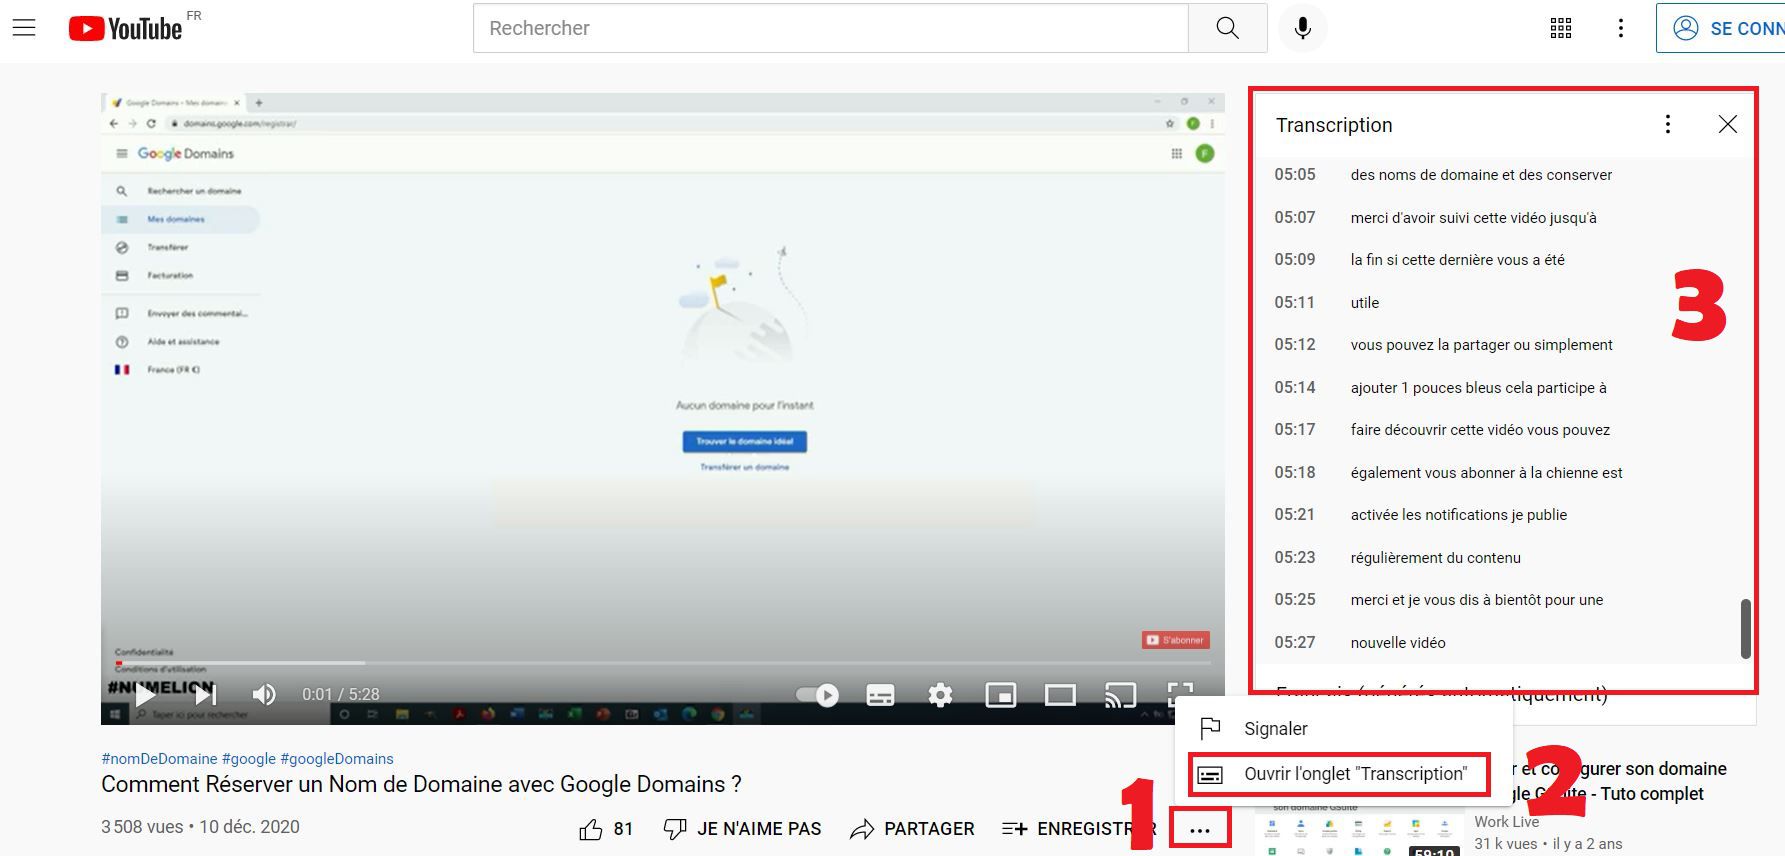Click the video title text

tap(421, 785)
